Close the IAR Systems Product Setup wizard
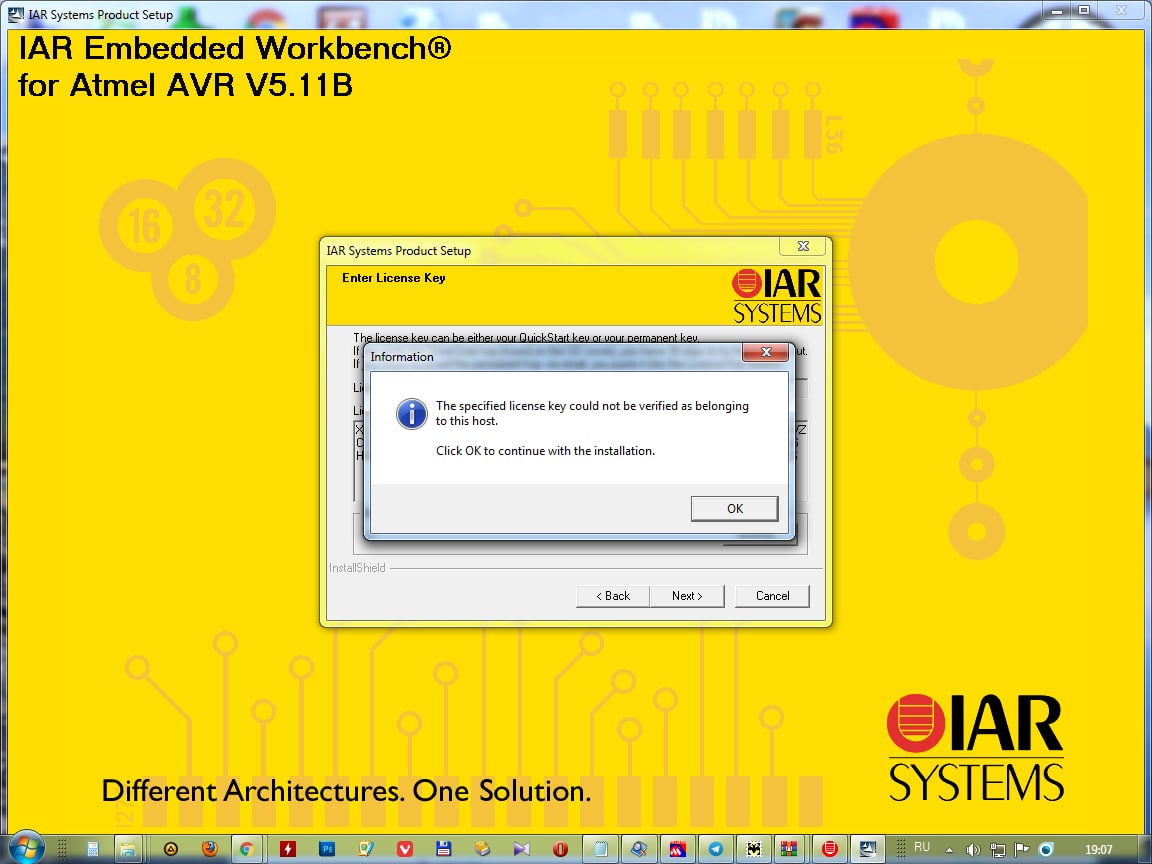The width and height of the screenshot is (1152, 864). tap(803, 246)
